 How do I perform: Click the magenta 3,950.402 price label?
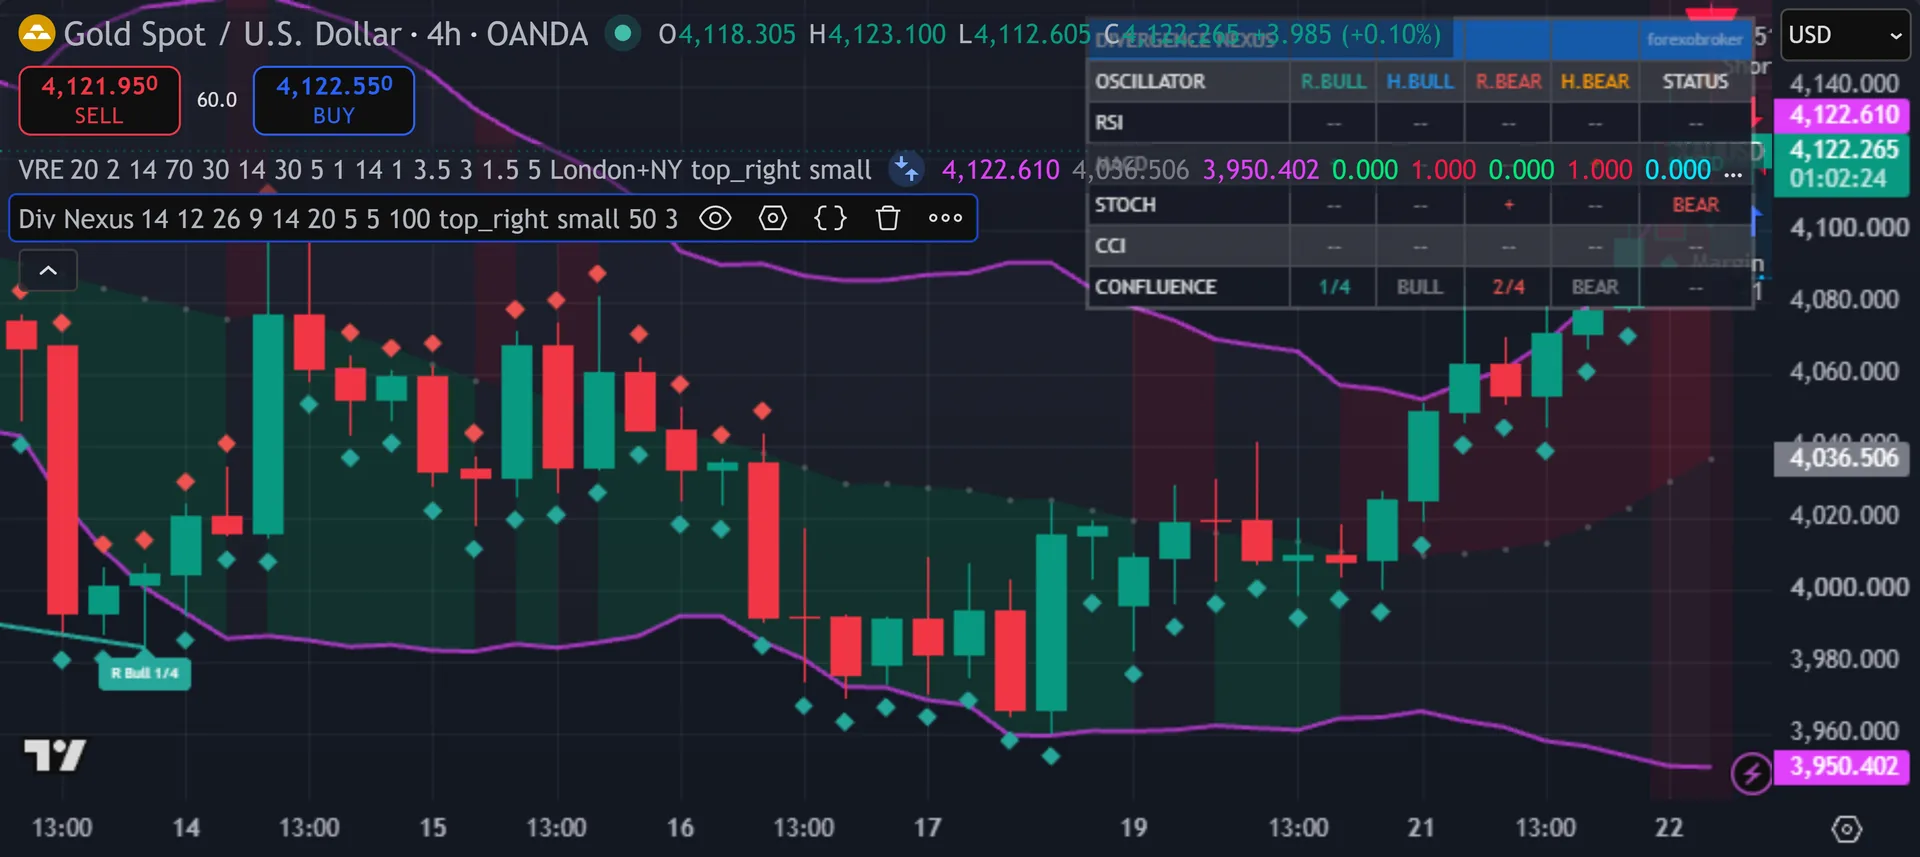[1843, 766]
